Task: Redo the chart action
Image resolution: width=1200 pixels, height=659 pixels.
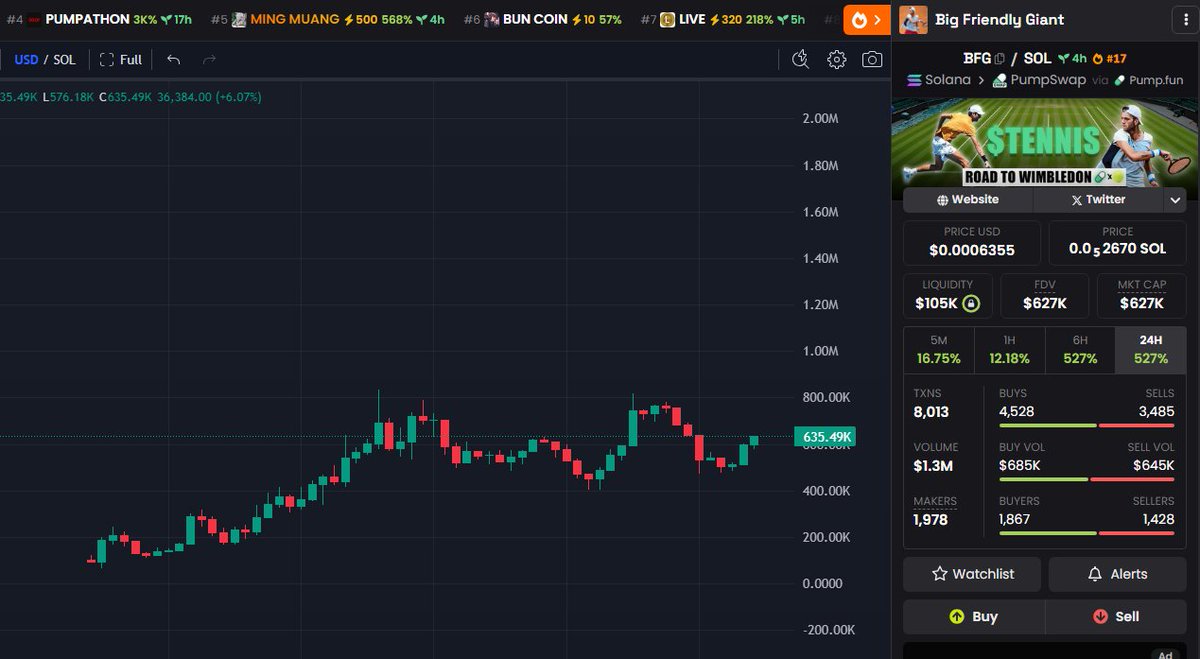Action: pyautogui.click(x=209, y=60)
